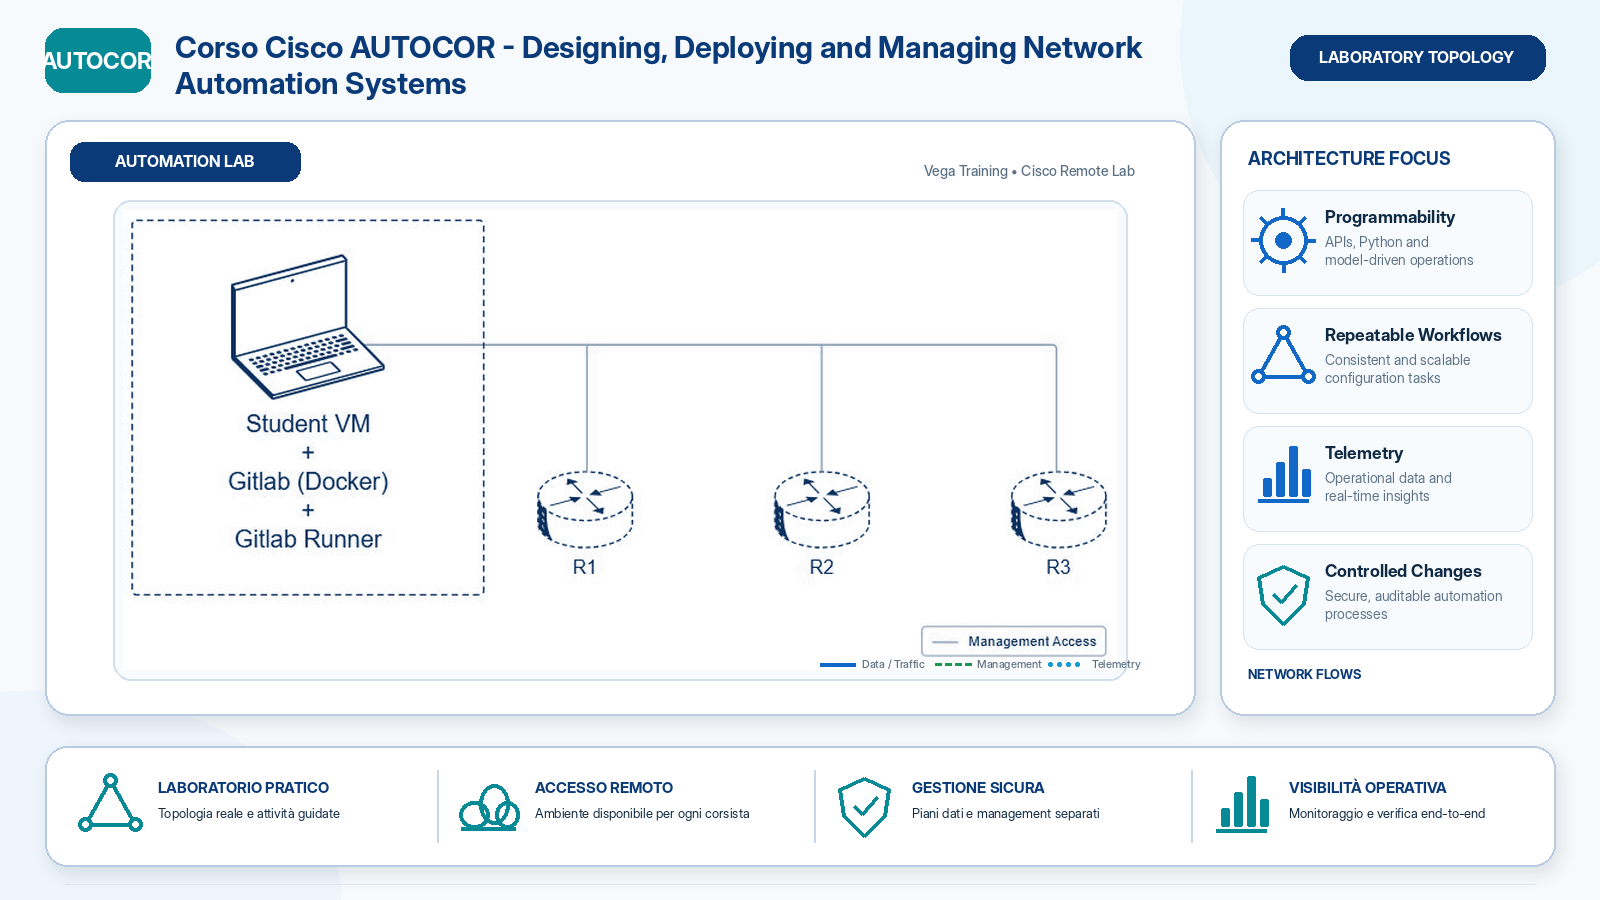The image size is (1600, 900).
Task: Click the R1 router label
Action: pyautogui.click(x=585, y=567)
